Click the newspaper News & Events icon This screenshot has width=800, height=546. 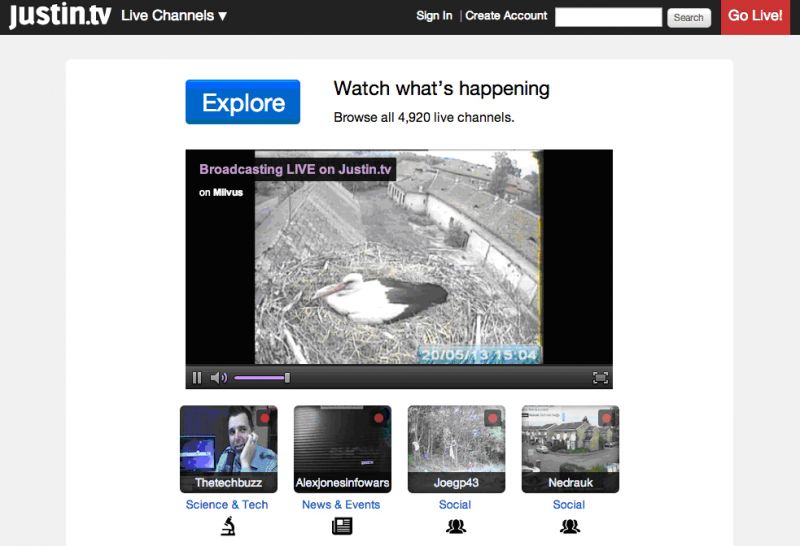pyautogui.click(x=342, y=526)
